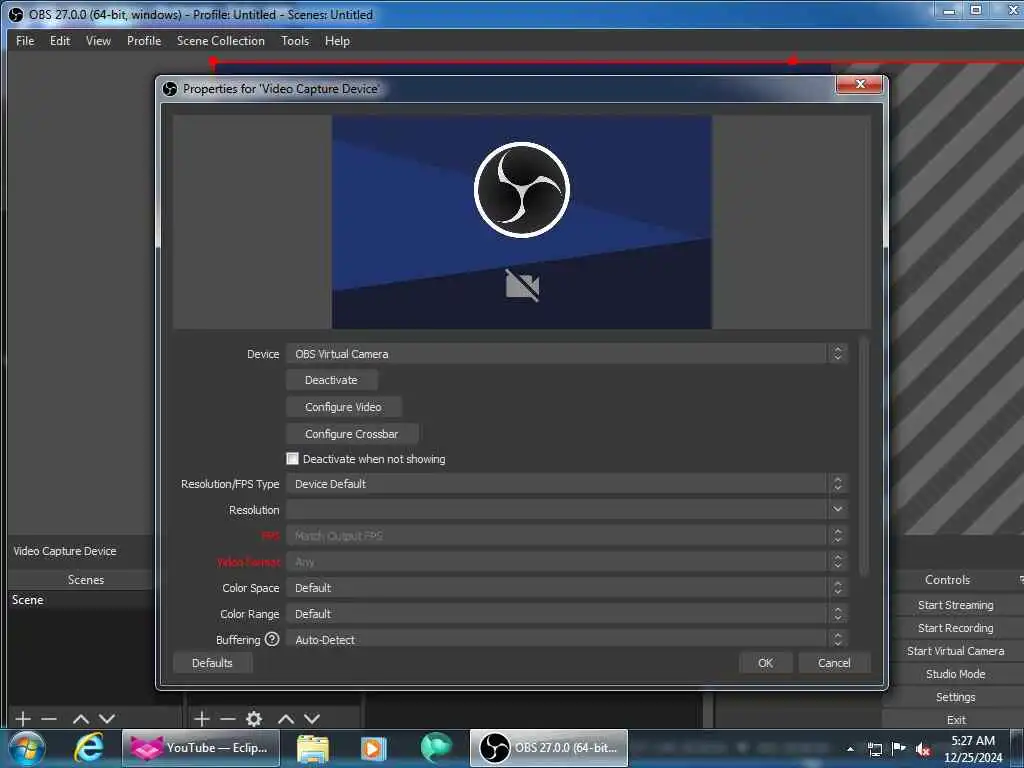The width and height of the screenshot is (1024, 768).
Task: Open Windows Explorer folder icon in taskbar
Action: [x=313, y=748]
